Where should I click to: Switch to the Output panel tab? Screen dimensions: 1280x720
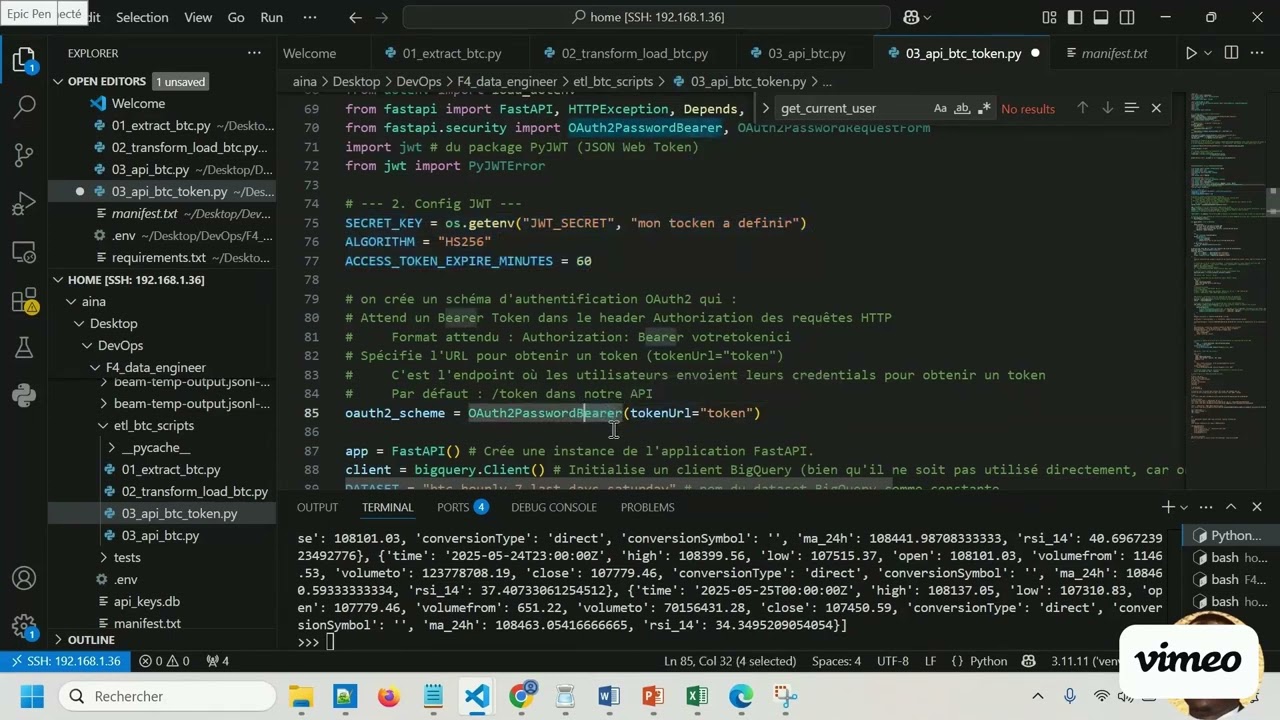tap(317, 507)
